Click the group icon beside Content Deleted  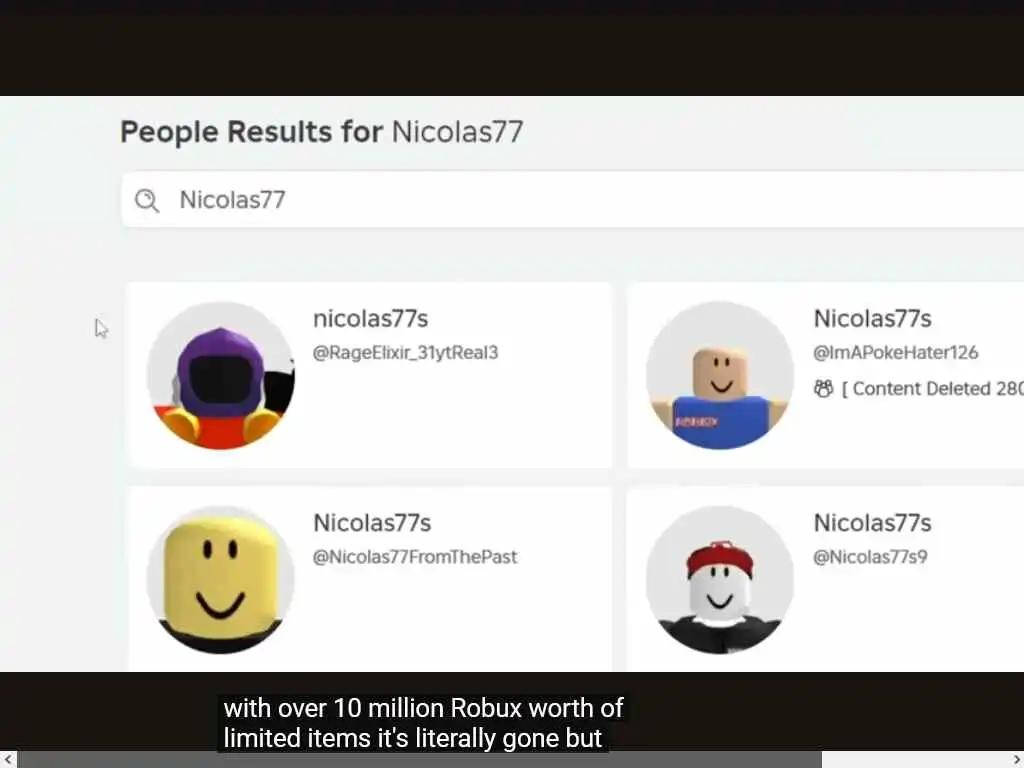pyautogui.click(x=824, y=389)
